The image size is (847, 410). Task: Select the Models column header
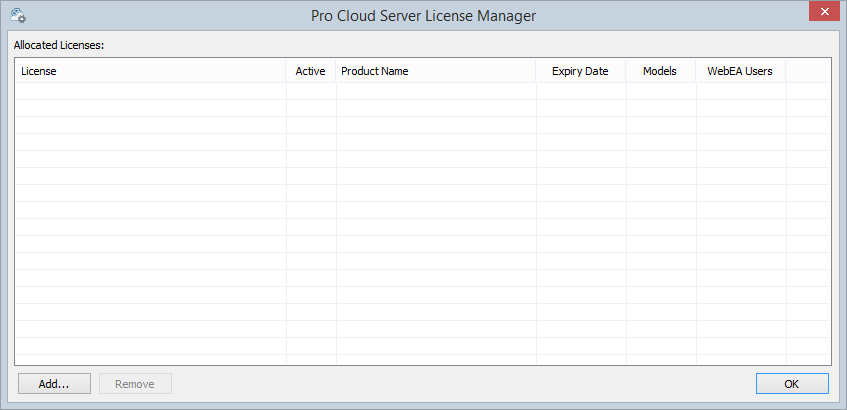[x=660, y=71]
